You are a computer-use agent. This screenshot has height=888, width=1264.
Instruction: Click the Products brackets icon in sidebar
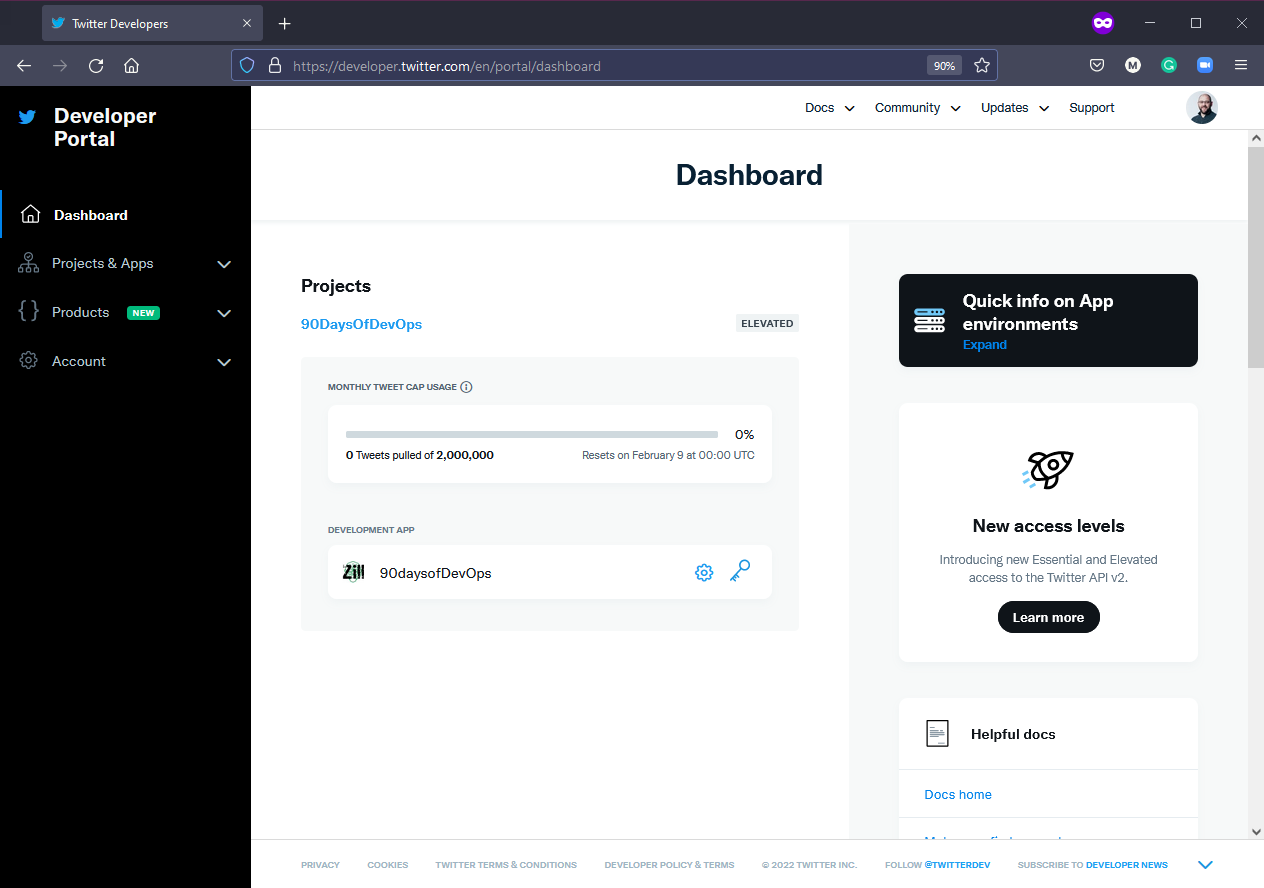pyautogui.click(x=28, y=312)
